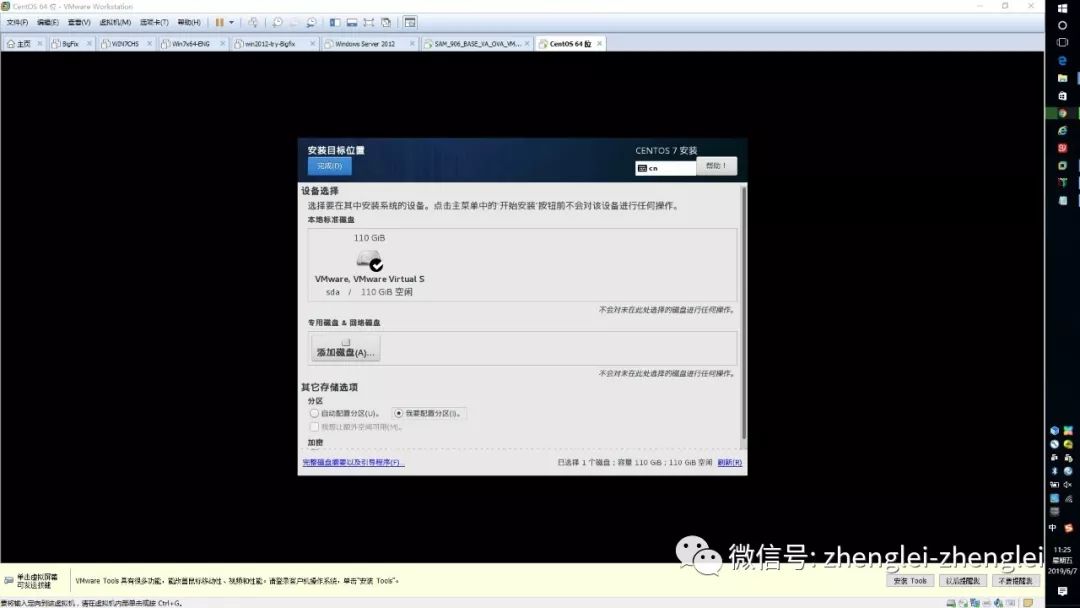This screenshot has height=608, width=1080.
Task: Click the 以后提醒我 remind me later button
Action: pyautogui.click(x=962, y=581)
